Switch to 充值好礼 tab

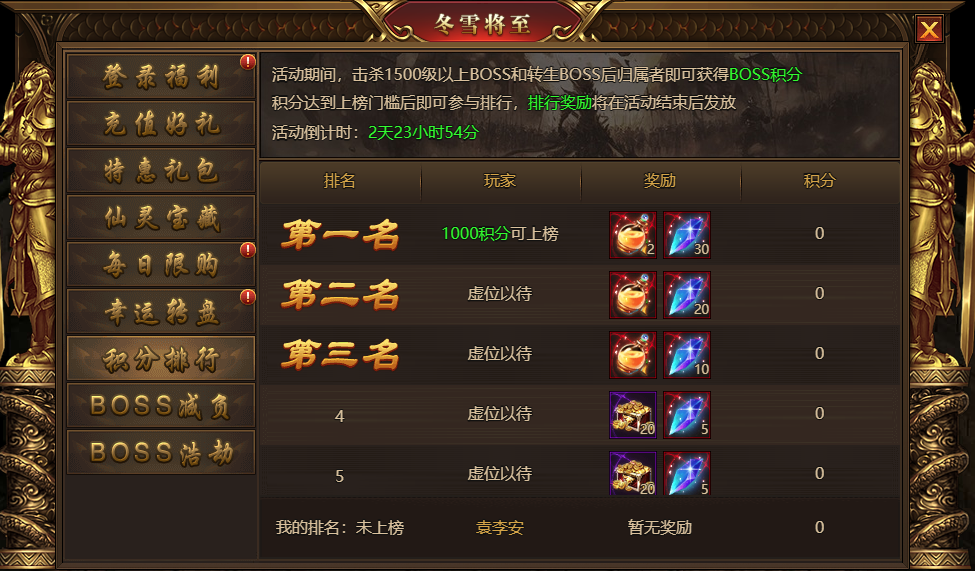click(x=161, y=123)
